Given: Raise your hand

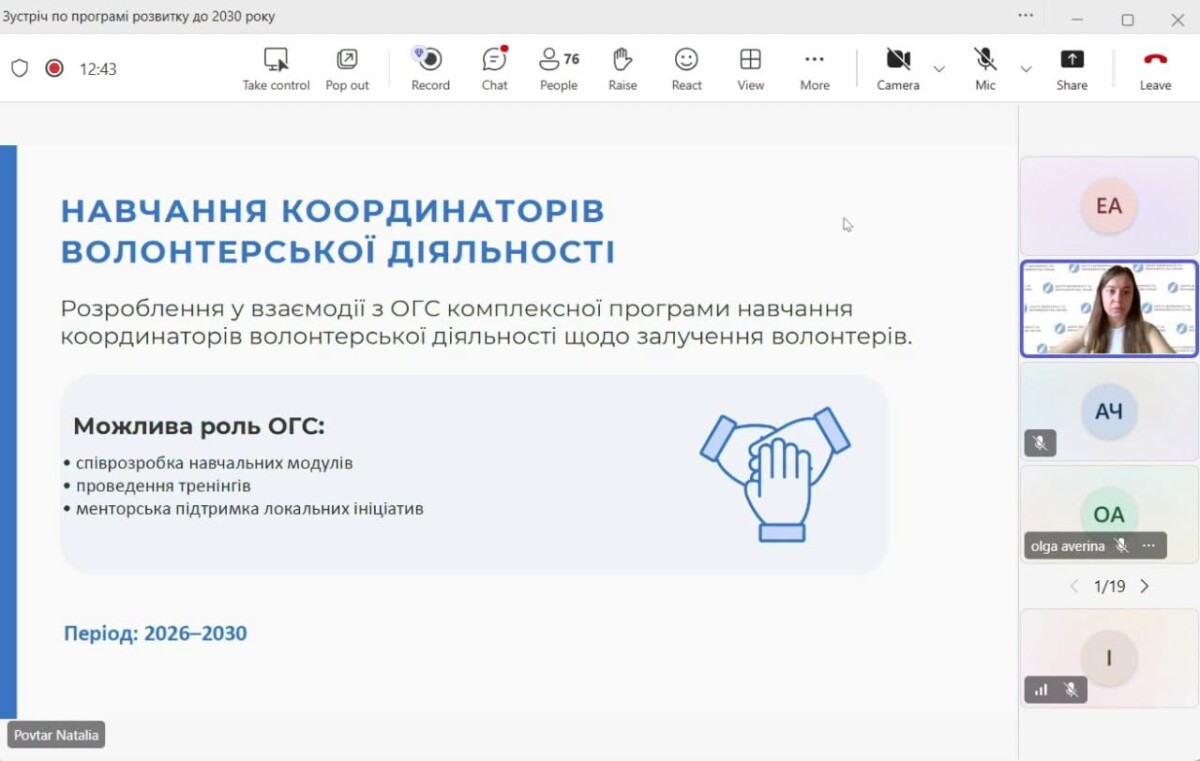Looking at the screenshot, I should [622, 69].
